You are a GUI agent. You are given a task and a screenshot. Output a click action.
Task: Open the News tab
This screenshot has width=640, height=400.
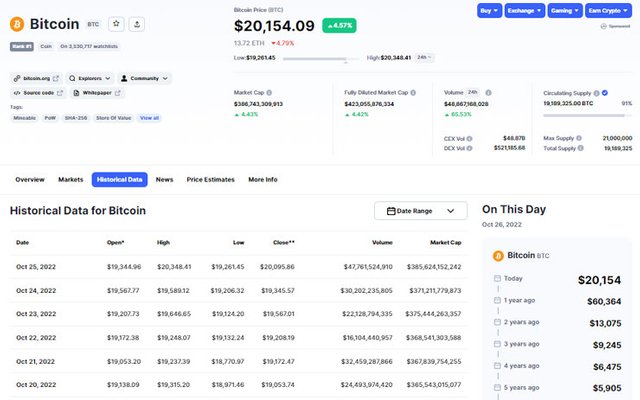point(164,180)
